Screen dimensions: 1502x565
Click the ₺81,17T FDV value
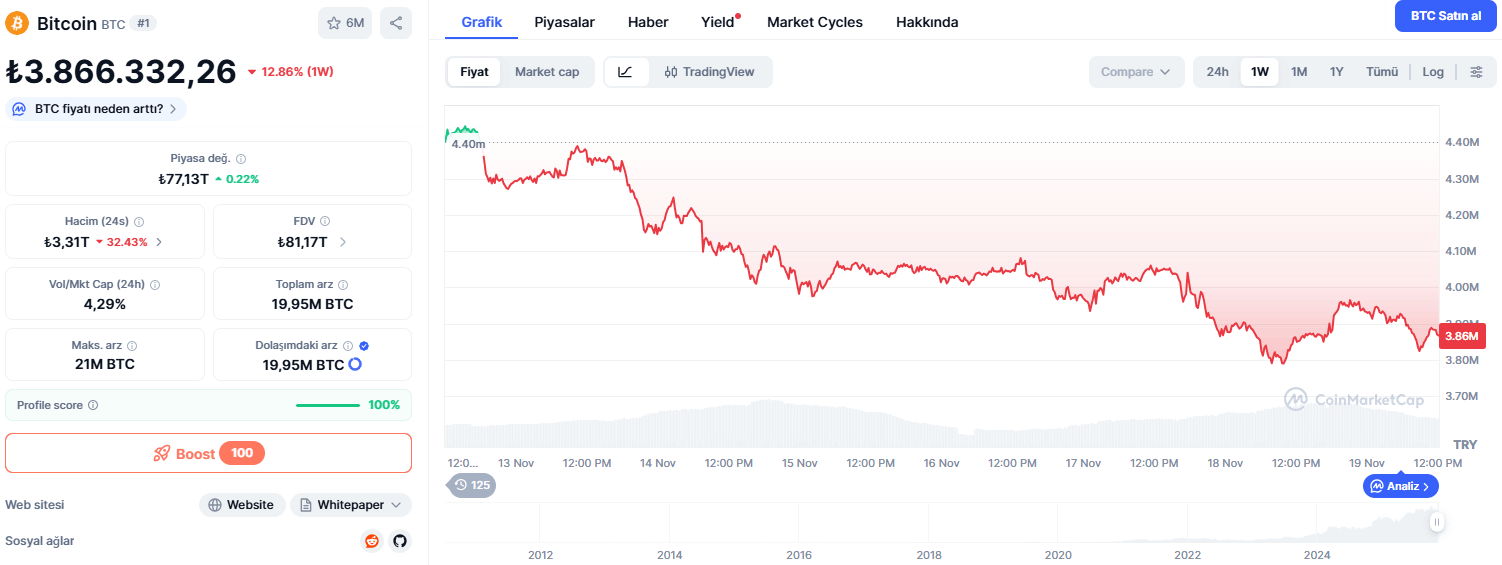coord(305,242)
